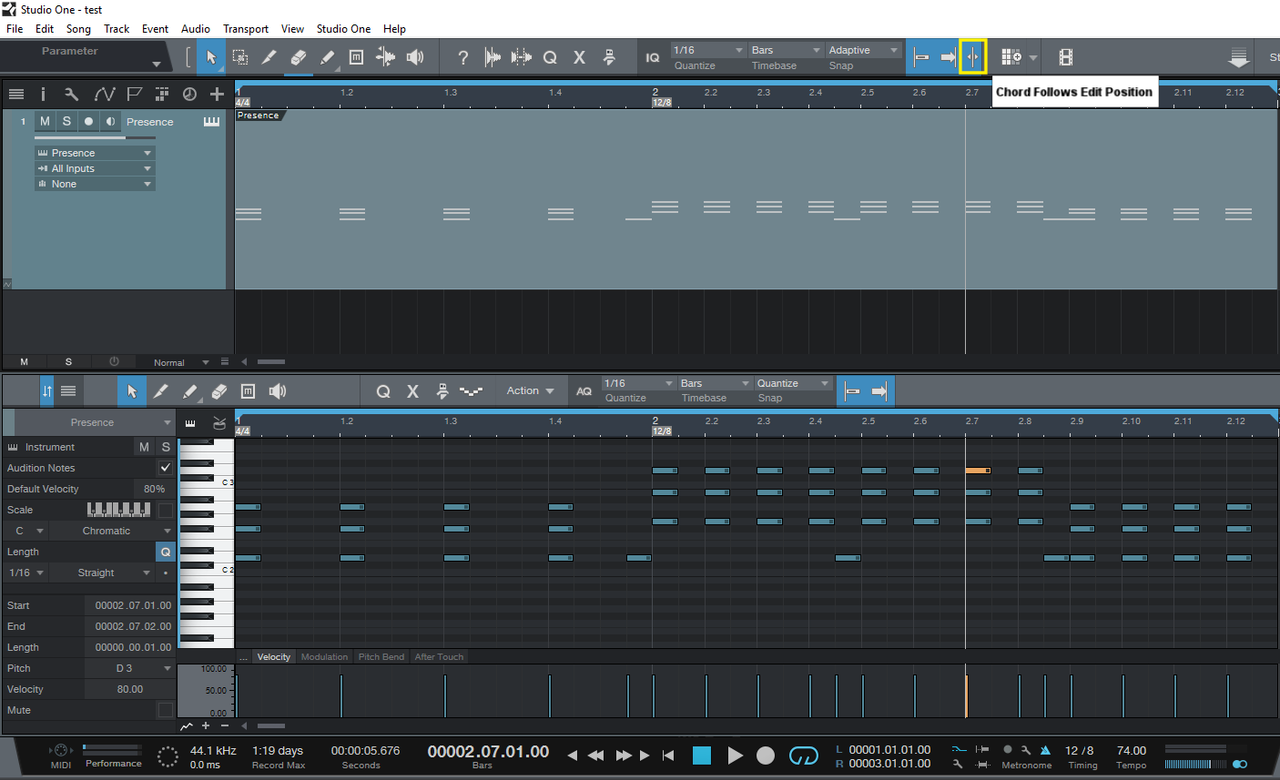Open the Transport menu
Screen dimensions: 1280x780
[x=246, y=29]
